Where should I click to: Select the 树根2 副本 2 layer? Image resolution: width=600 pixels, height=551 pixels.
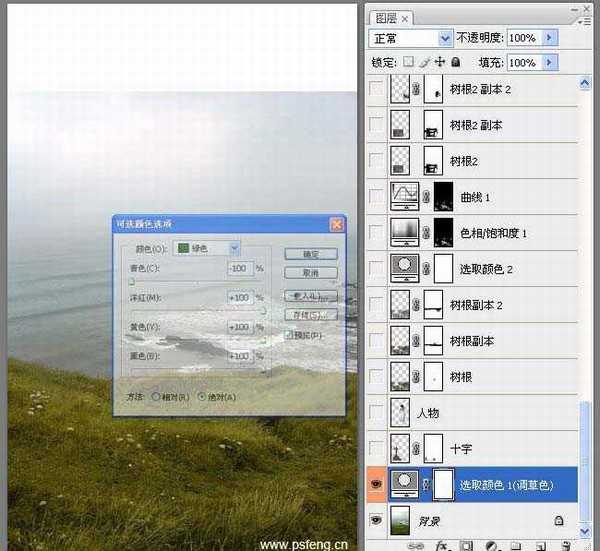click(x=481, y=90)
